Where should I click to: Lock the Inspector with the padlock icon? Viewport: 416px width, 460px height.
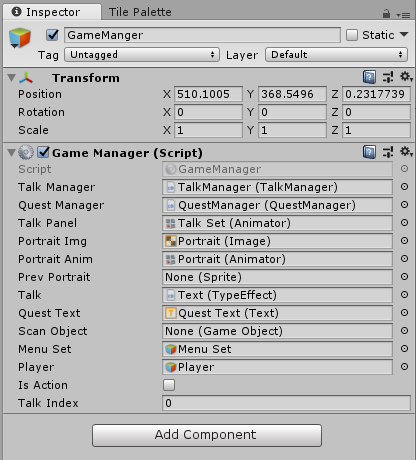[386, 14]
